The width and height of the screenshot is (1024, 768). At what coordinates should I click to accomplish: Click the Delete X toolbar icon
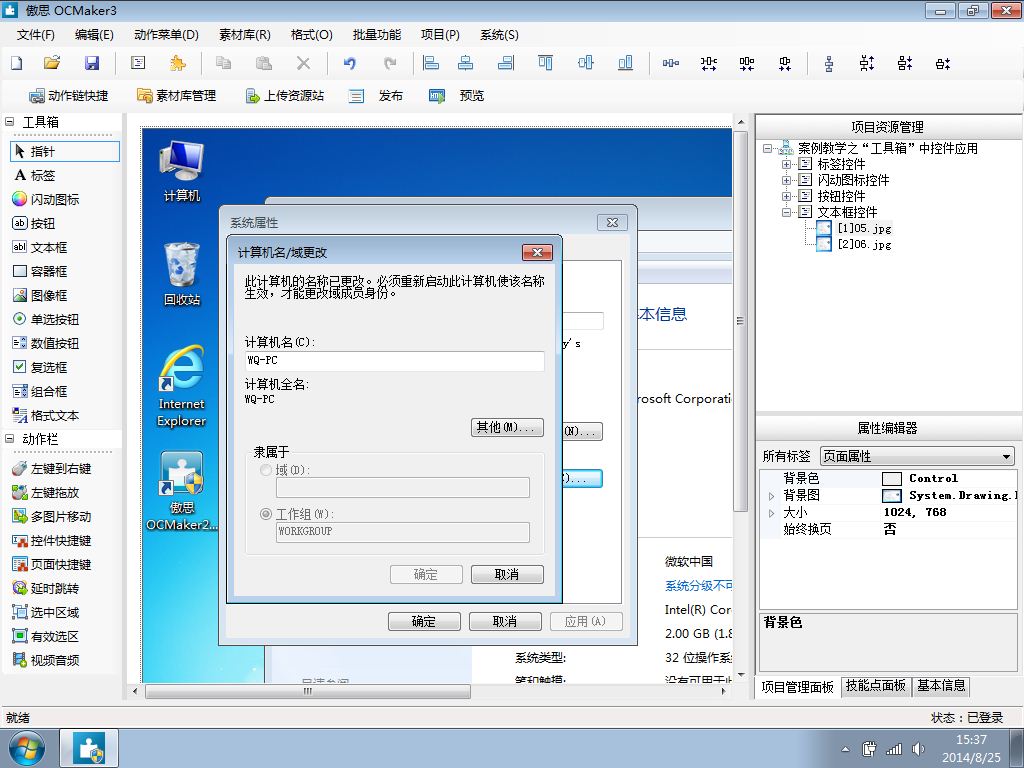point(303,63)
